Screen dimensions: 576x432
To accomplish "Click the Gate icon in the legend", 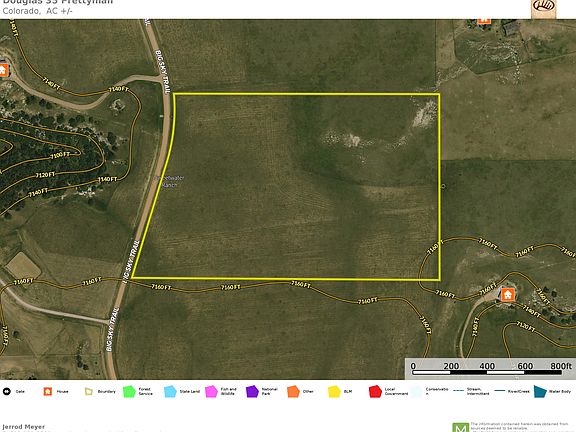I will click(7, 392).
